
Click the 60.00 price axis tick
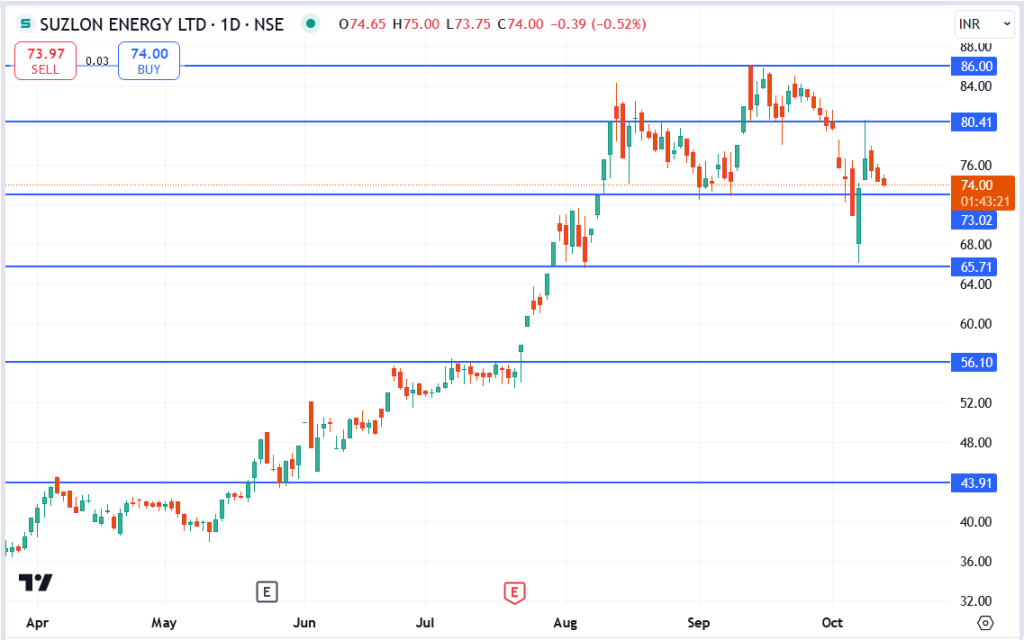point(976,324)
